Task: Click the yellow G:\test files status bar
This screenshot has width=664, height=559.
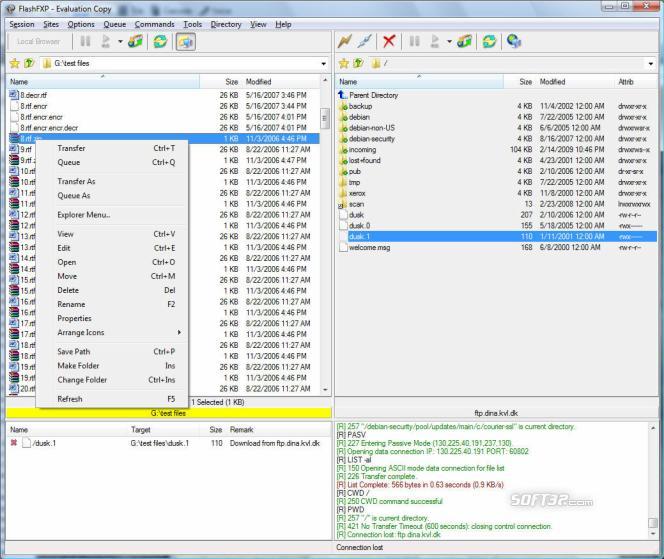Action: click(169, 413)
